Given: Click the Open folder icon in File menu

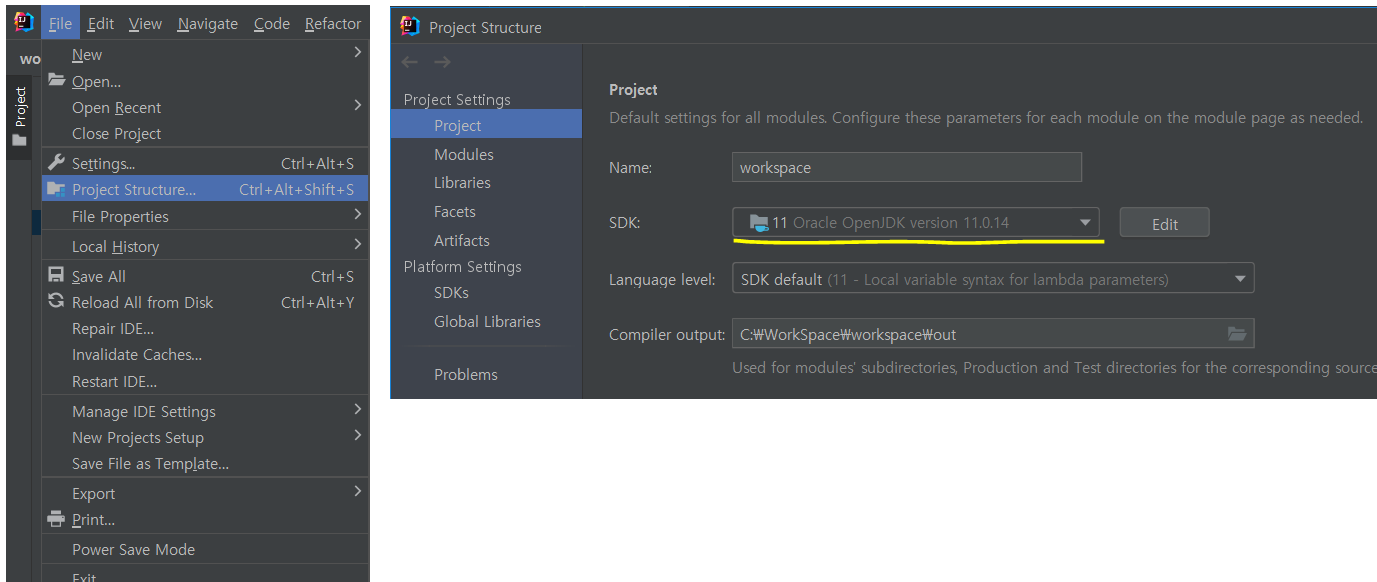Looking at the screenshot, I should (56, 81).
